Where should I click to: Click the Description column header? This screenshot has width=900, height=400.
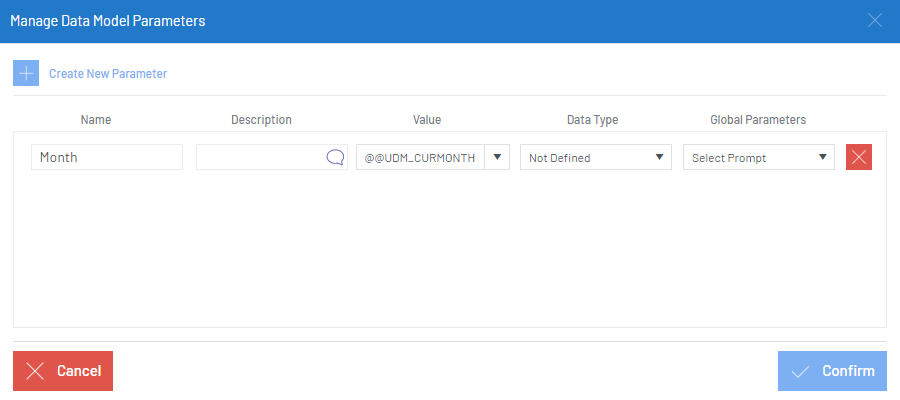point(261,120)
